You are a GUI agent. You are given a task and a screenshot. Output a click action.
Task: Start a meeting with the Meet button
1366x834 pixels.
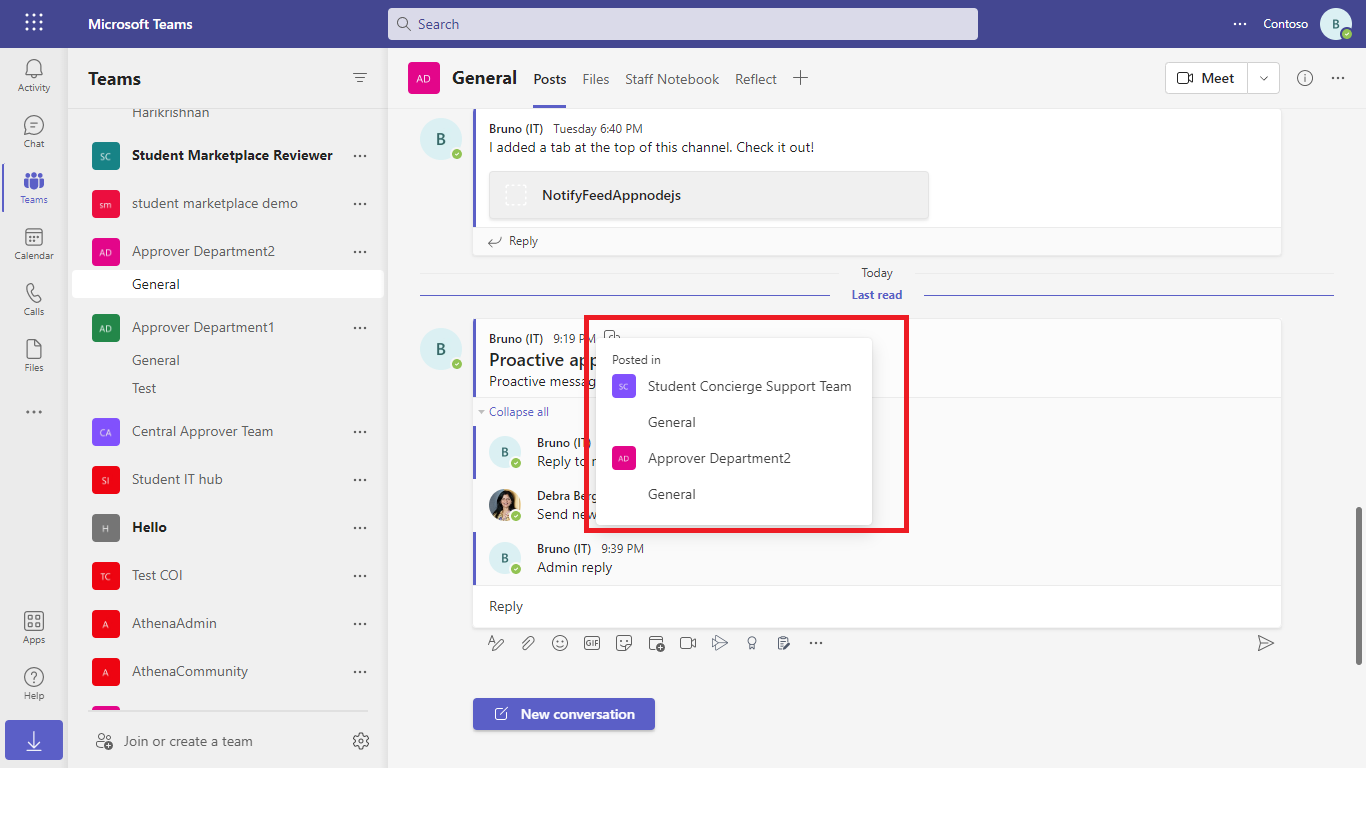[x=1207, y=78]
